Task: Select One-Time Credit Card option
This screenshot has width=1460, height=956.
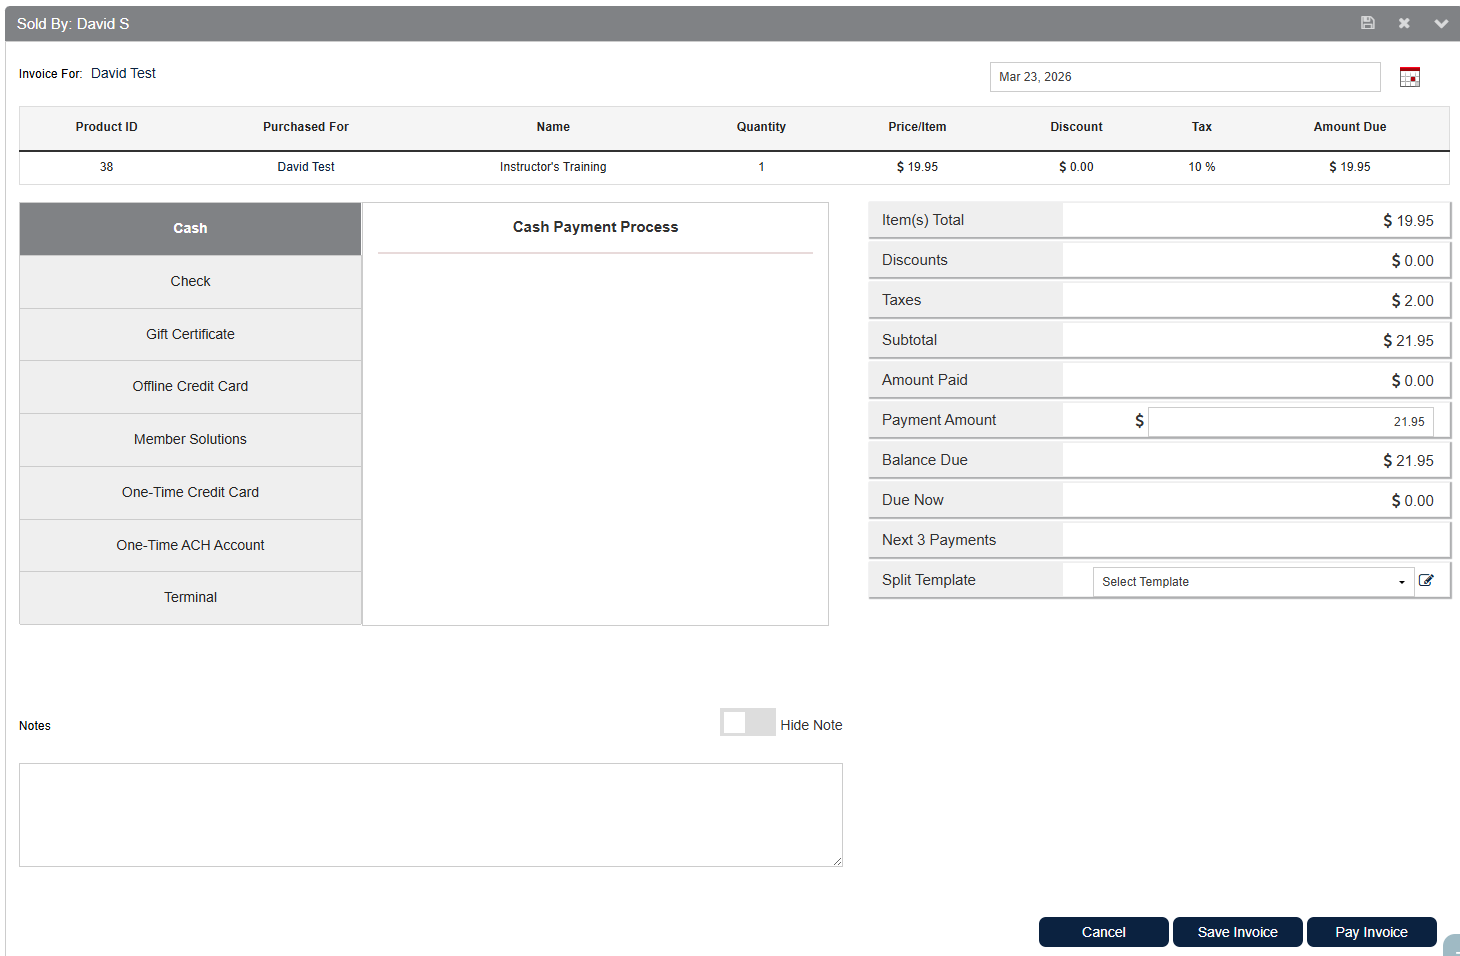Action: [x=190, y=493]
